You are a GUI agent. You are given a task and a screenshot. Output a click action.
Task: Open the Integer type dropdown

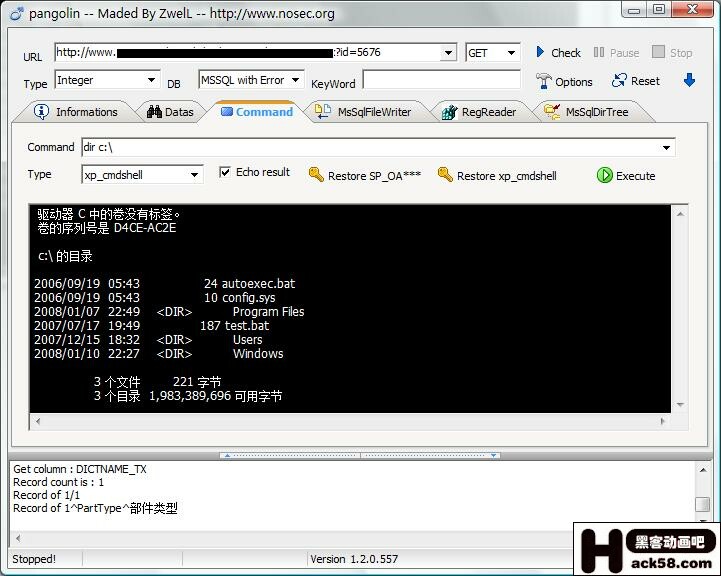[x=151, y=80]
